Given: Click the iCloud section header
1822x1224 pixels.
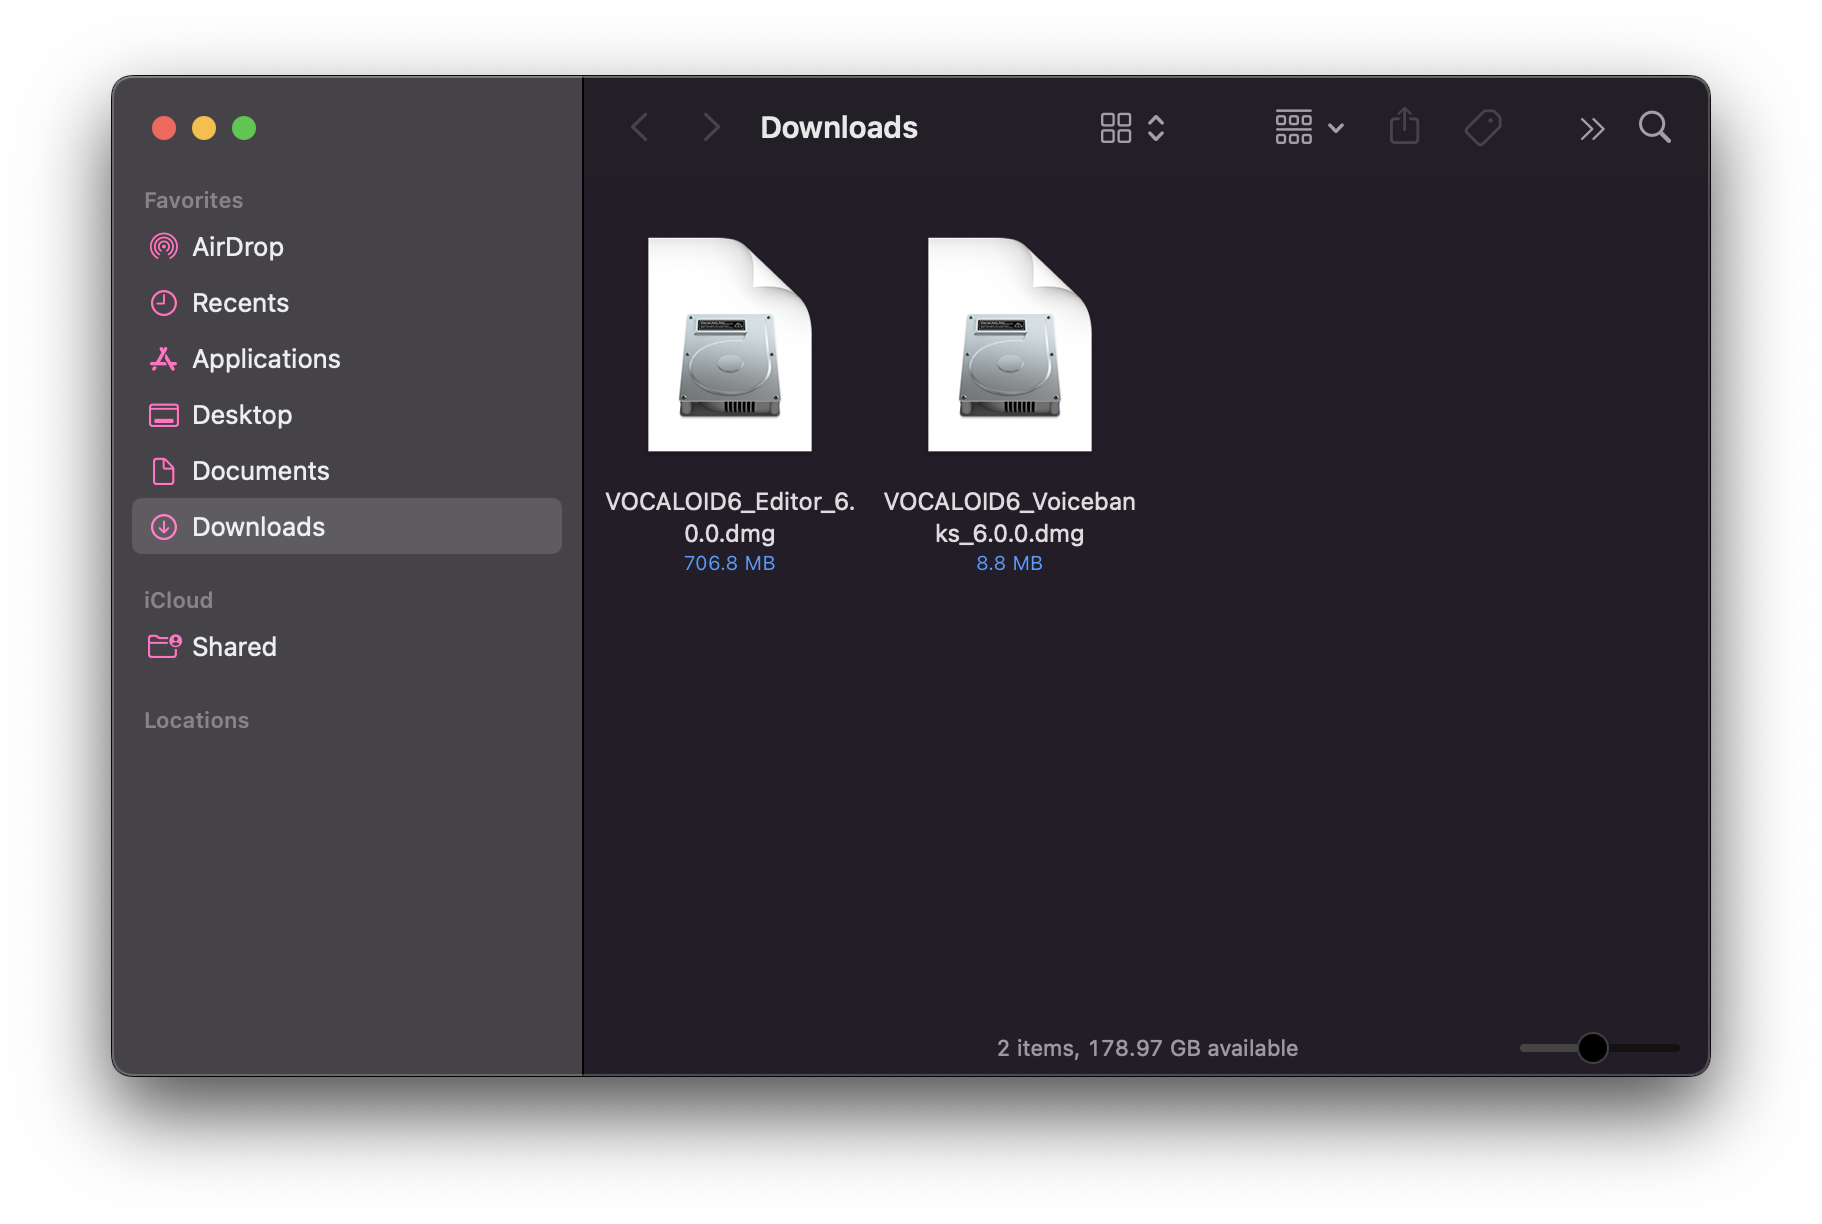Looking at the screenshot, I should [178, 600].
